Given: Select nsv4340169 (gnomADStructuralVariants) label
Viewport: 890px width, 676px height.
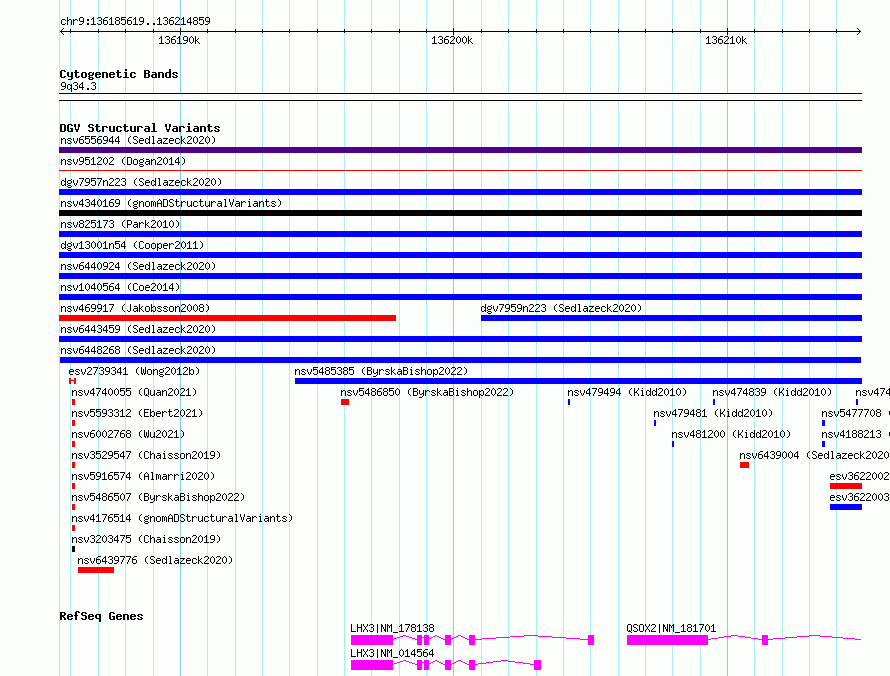Looking at the screenshot, I should click(171, 203).
